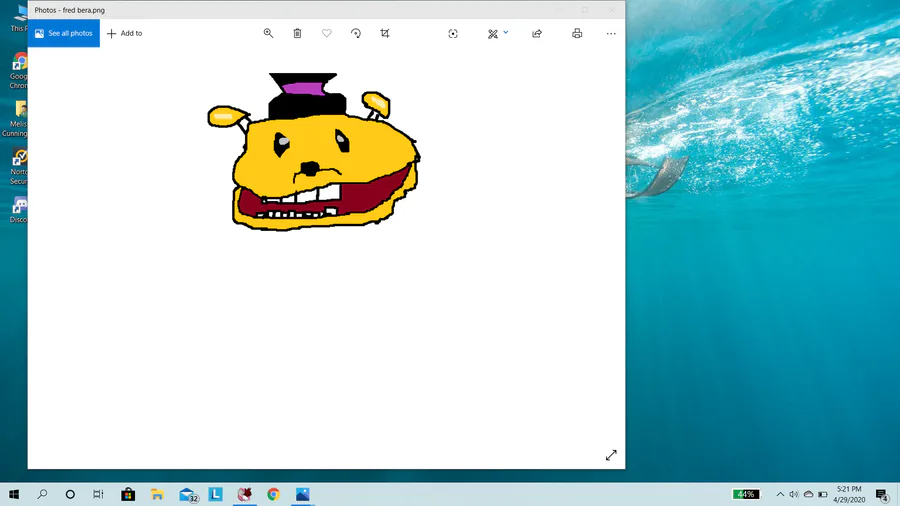Screen dimensions: 900x506
Task: Open OneDrive cloud tray icon
Action: [x=808, y=494]
